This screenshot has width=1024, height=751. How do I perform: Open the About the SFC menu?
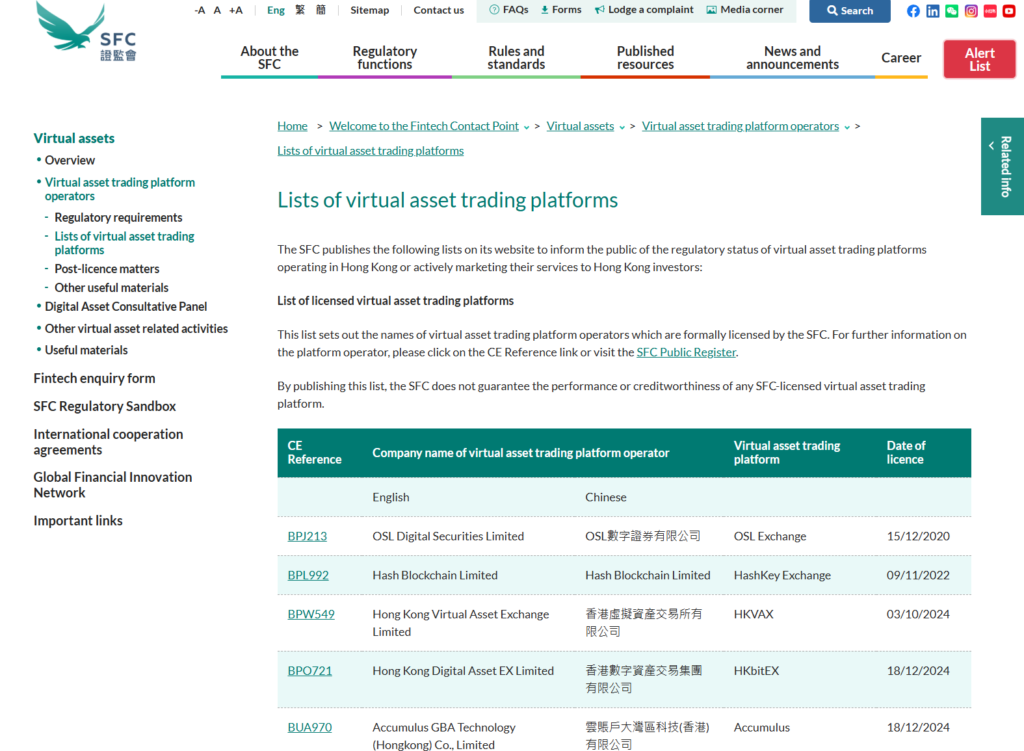(x=269, y=57)
